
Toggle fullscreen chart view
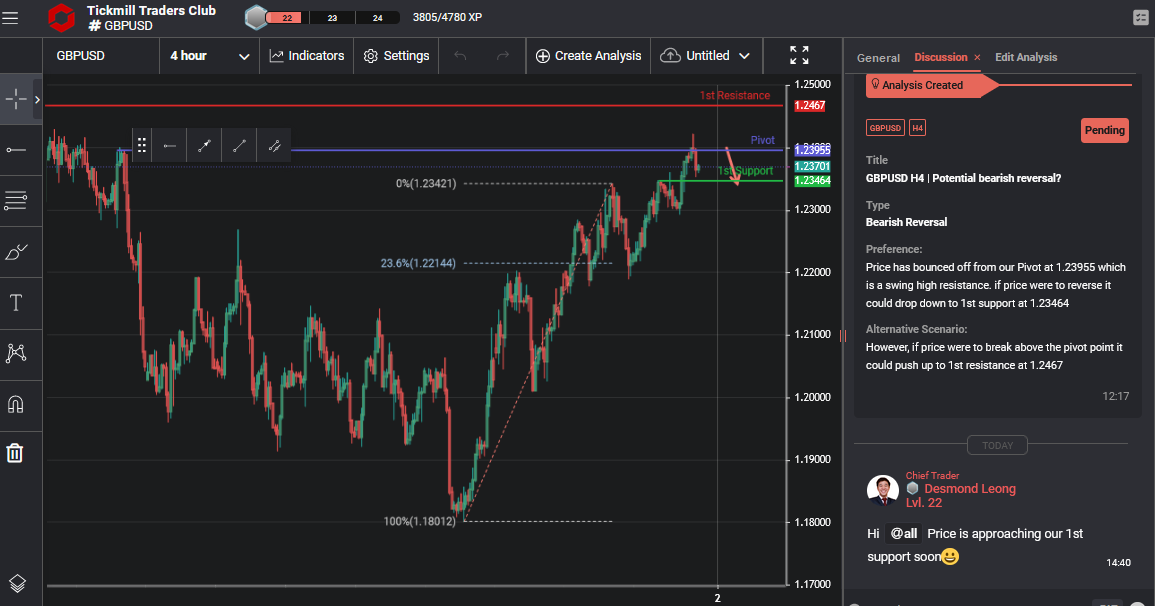click(799, 55)
